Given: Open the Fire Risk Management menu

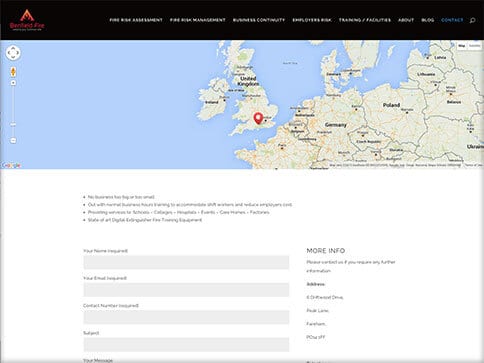Looking at the screenshot, I should 198,20.
